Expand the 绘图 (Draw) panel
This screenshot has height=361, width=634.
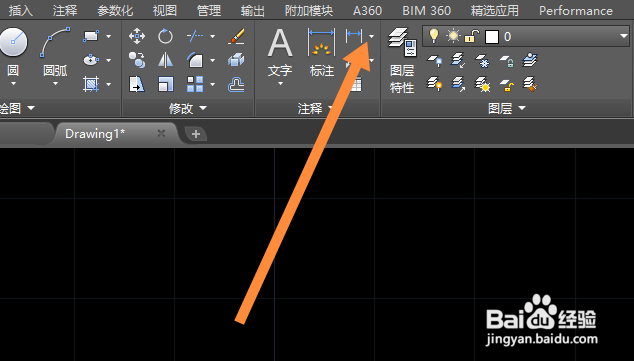click(18, 108)
